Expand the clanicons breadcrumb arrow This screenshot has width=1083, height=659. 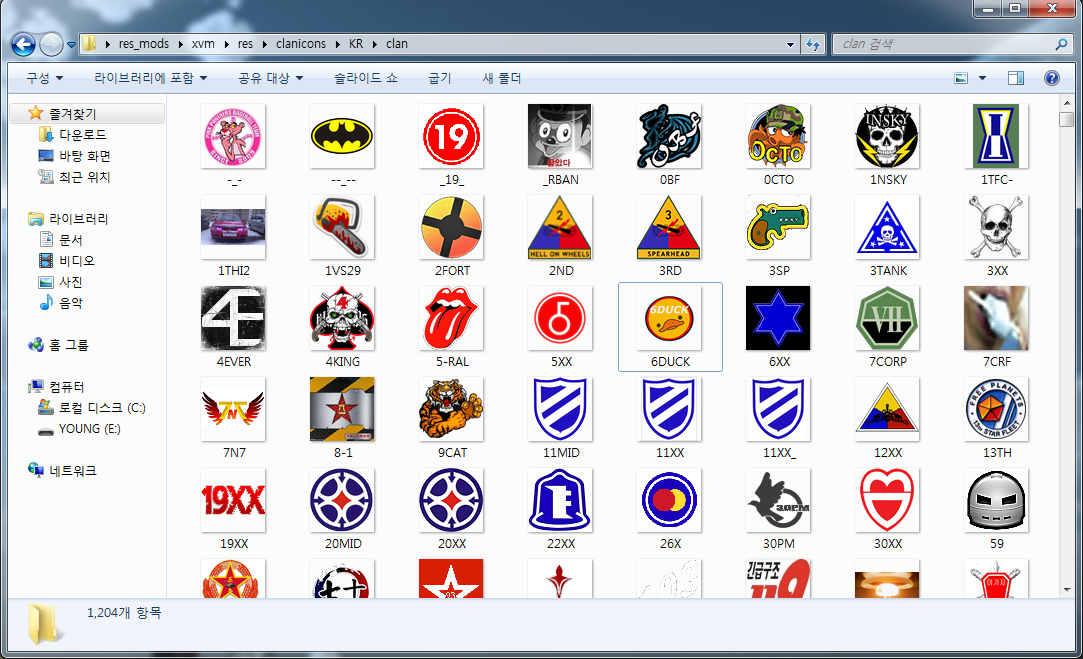(x=338, y=44)
